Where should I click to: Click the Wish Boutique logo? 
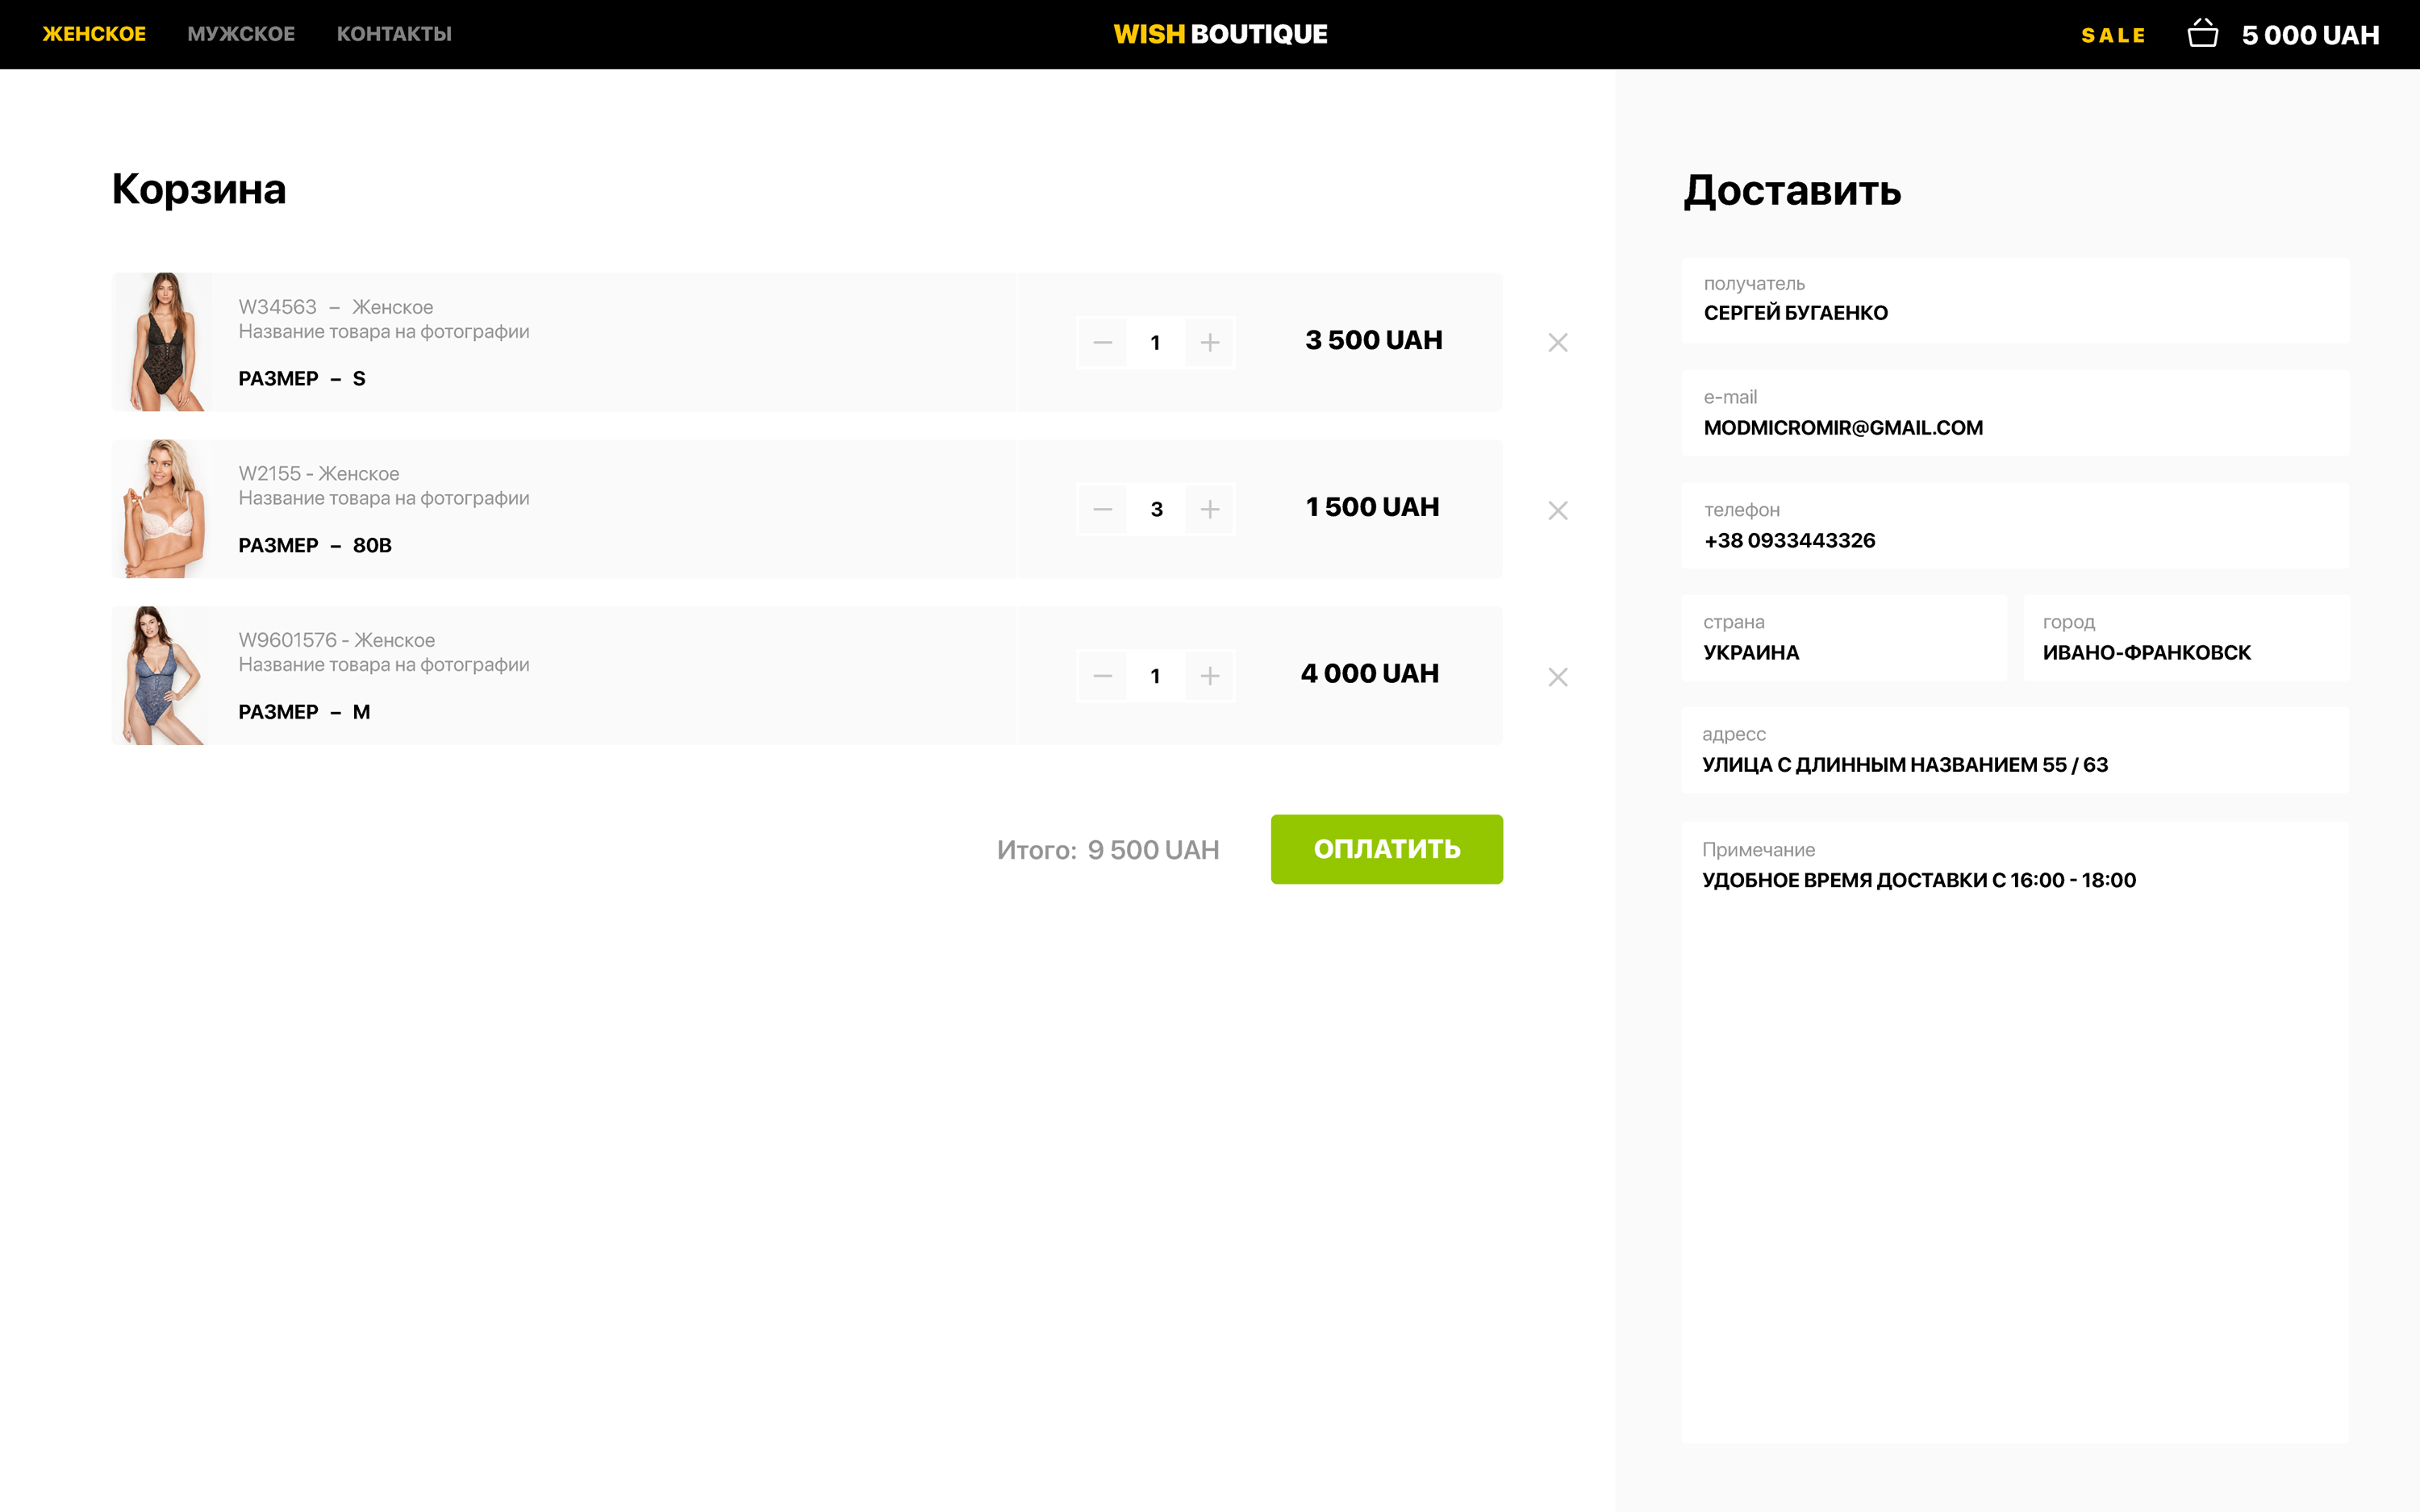tap(1220, 34)
